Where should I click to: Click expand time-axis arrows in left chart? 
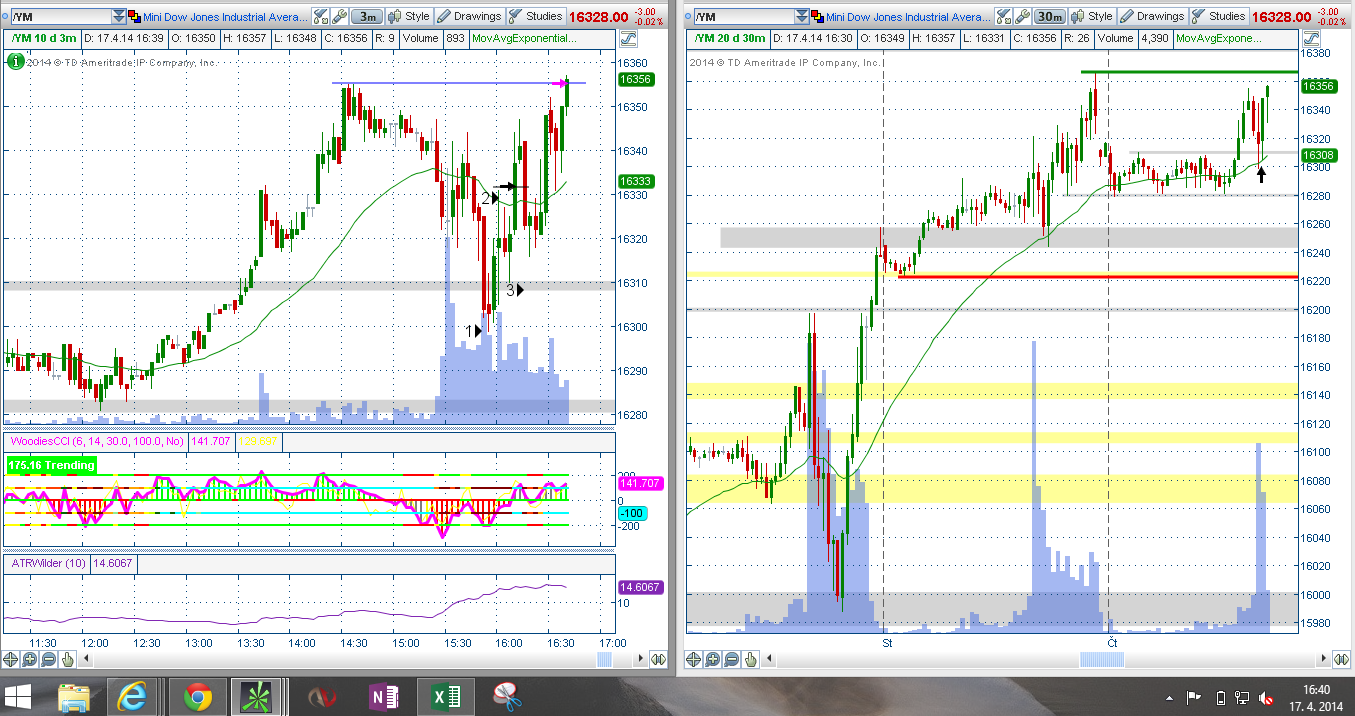(x=658, y=659)
